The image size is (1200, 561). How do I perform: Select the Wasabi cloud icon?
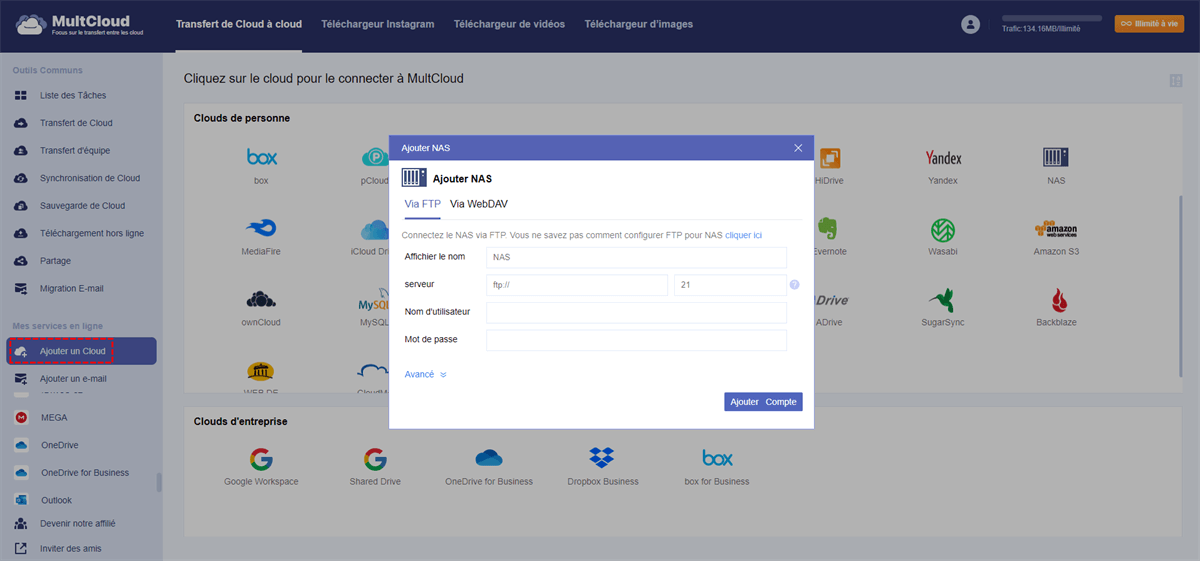click(942, 230)
